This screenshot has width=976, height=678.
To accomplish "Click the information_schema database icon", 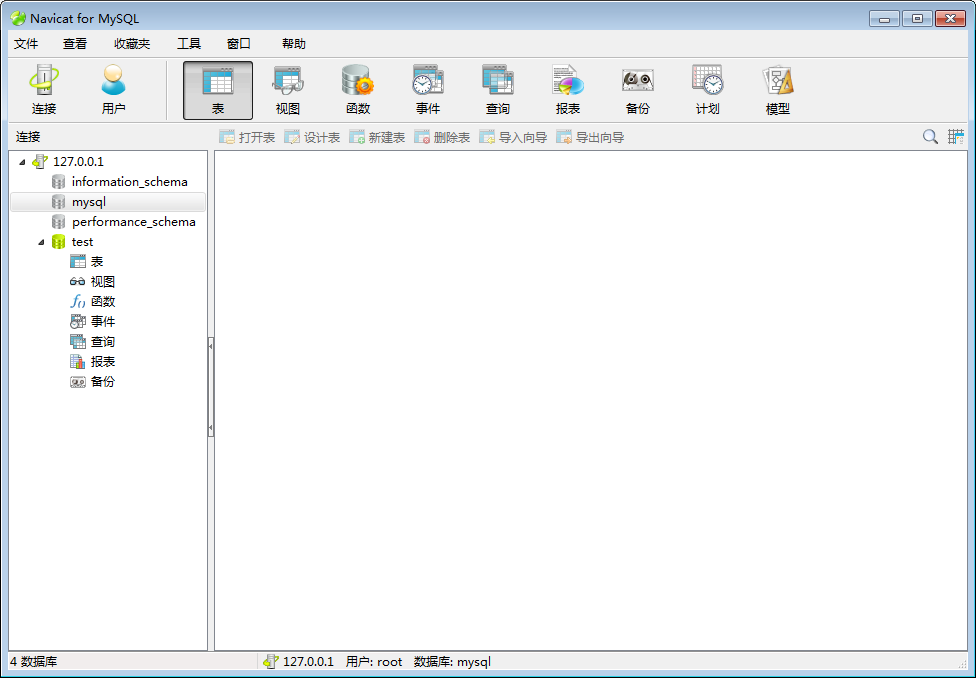I will pyautogui.click(x=59, y=182).
